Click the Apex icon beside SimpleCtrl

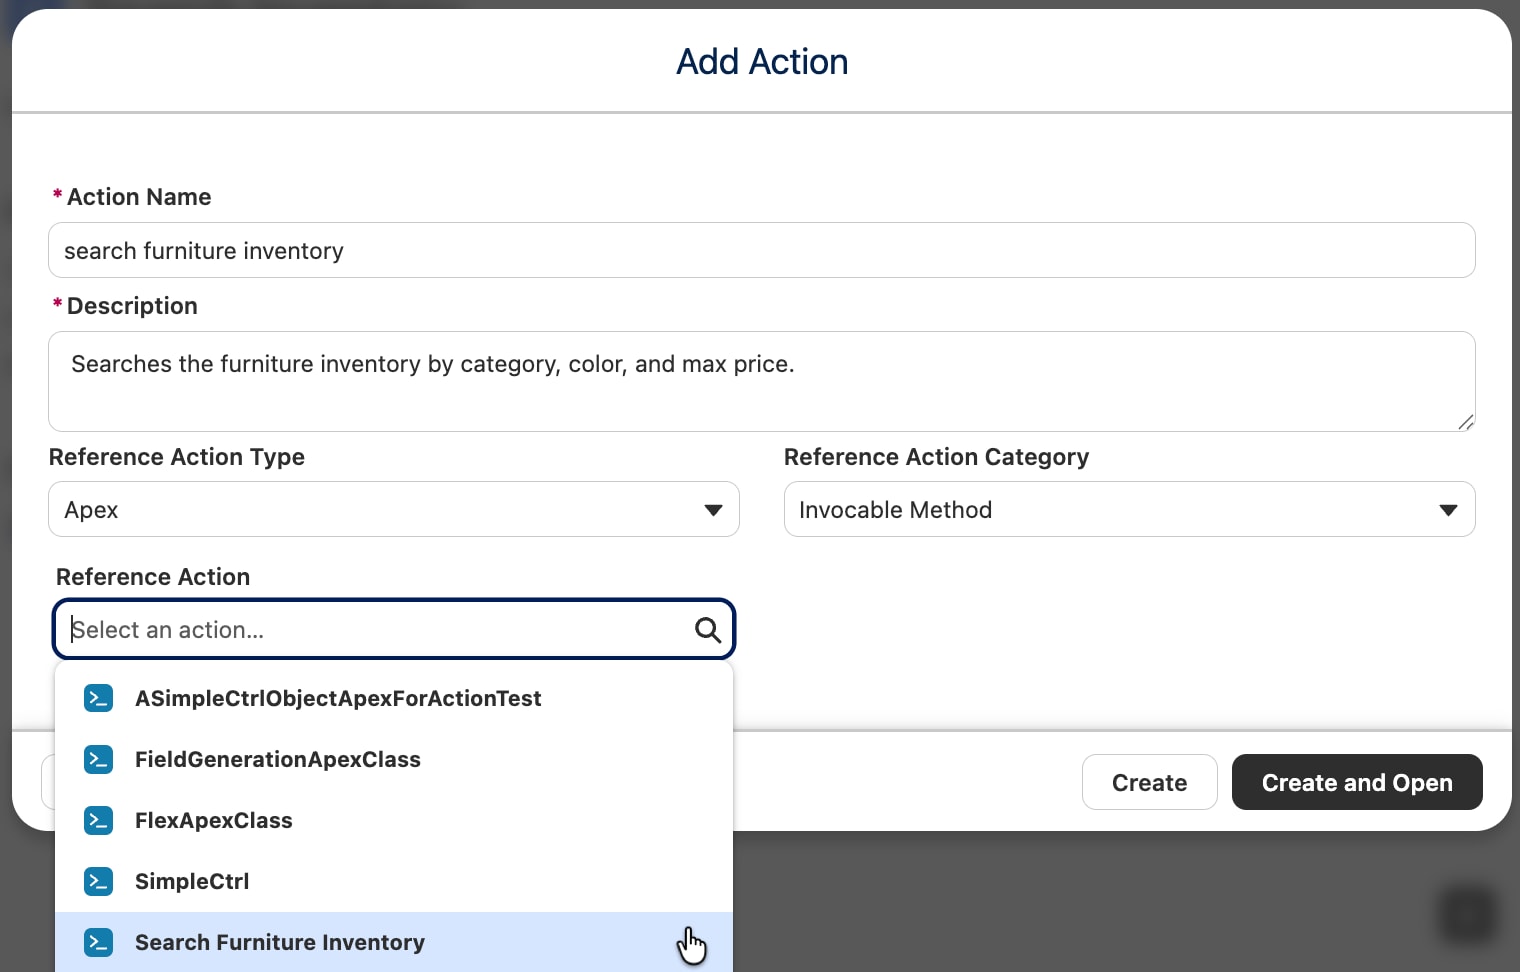(x=98, y=881)
